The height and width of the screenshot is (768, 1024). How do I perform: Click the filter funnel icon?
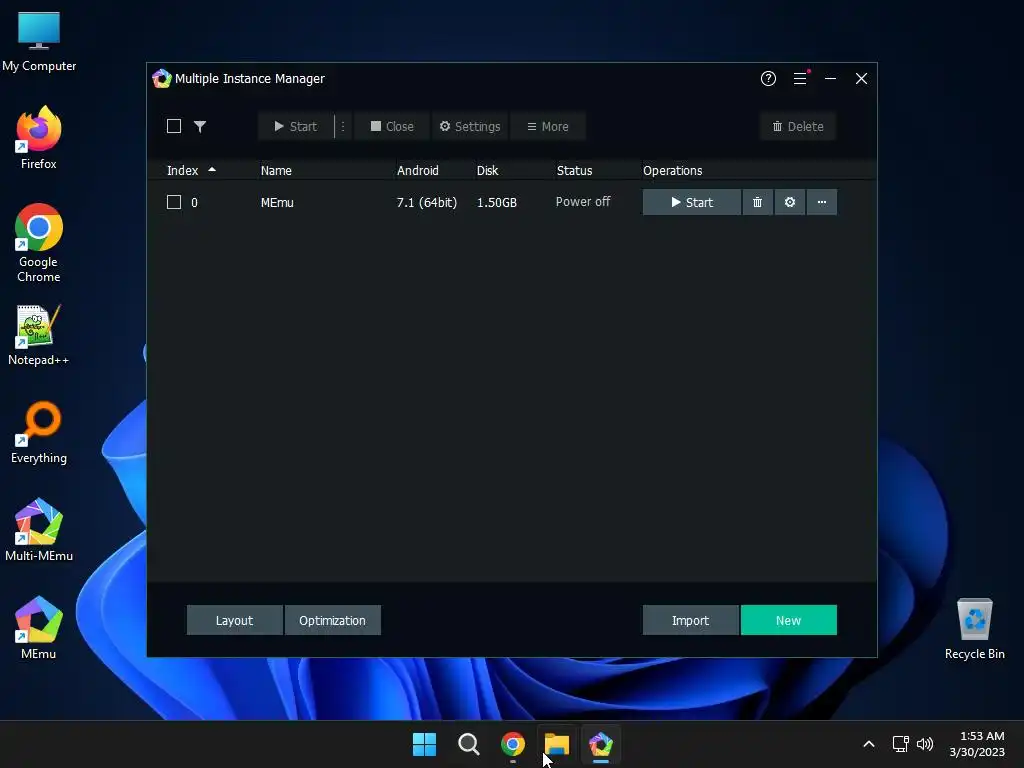[200, 126]
